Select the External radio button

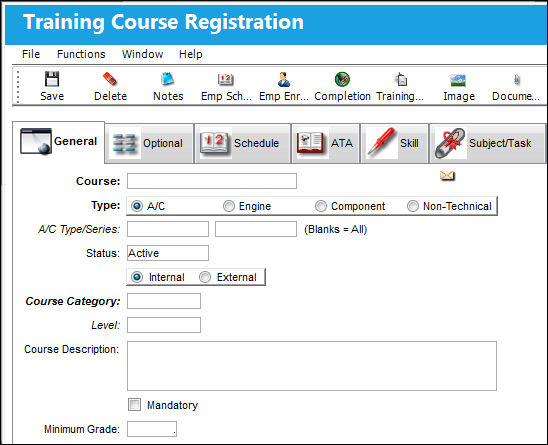(205, 277)
